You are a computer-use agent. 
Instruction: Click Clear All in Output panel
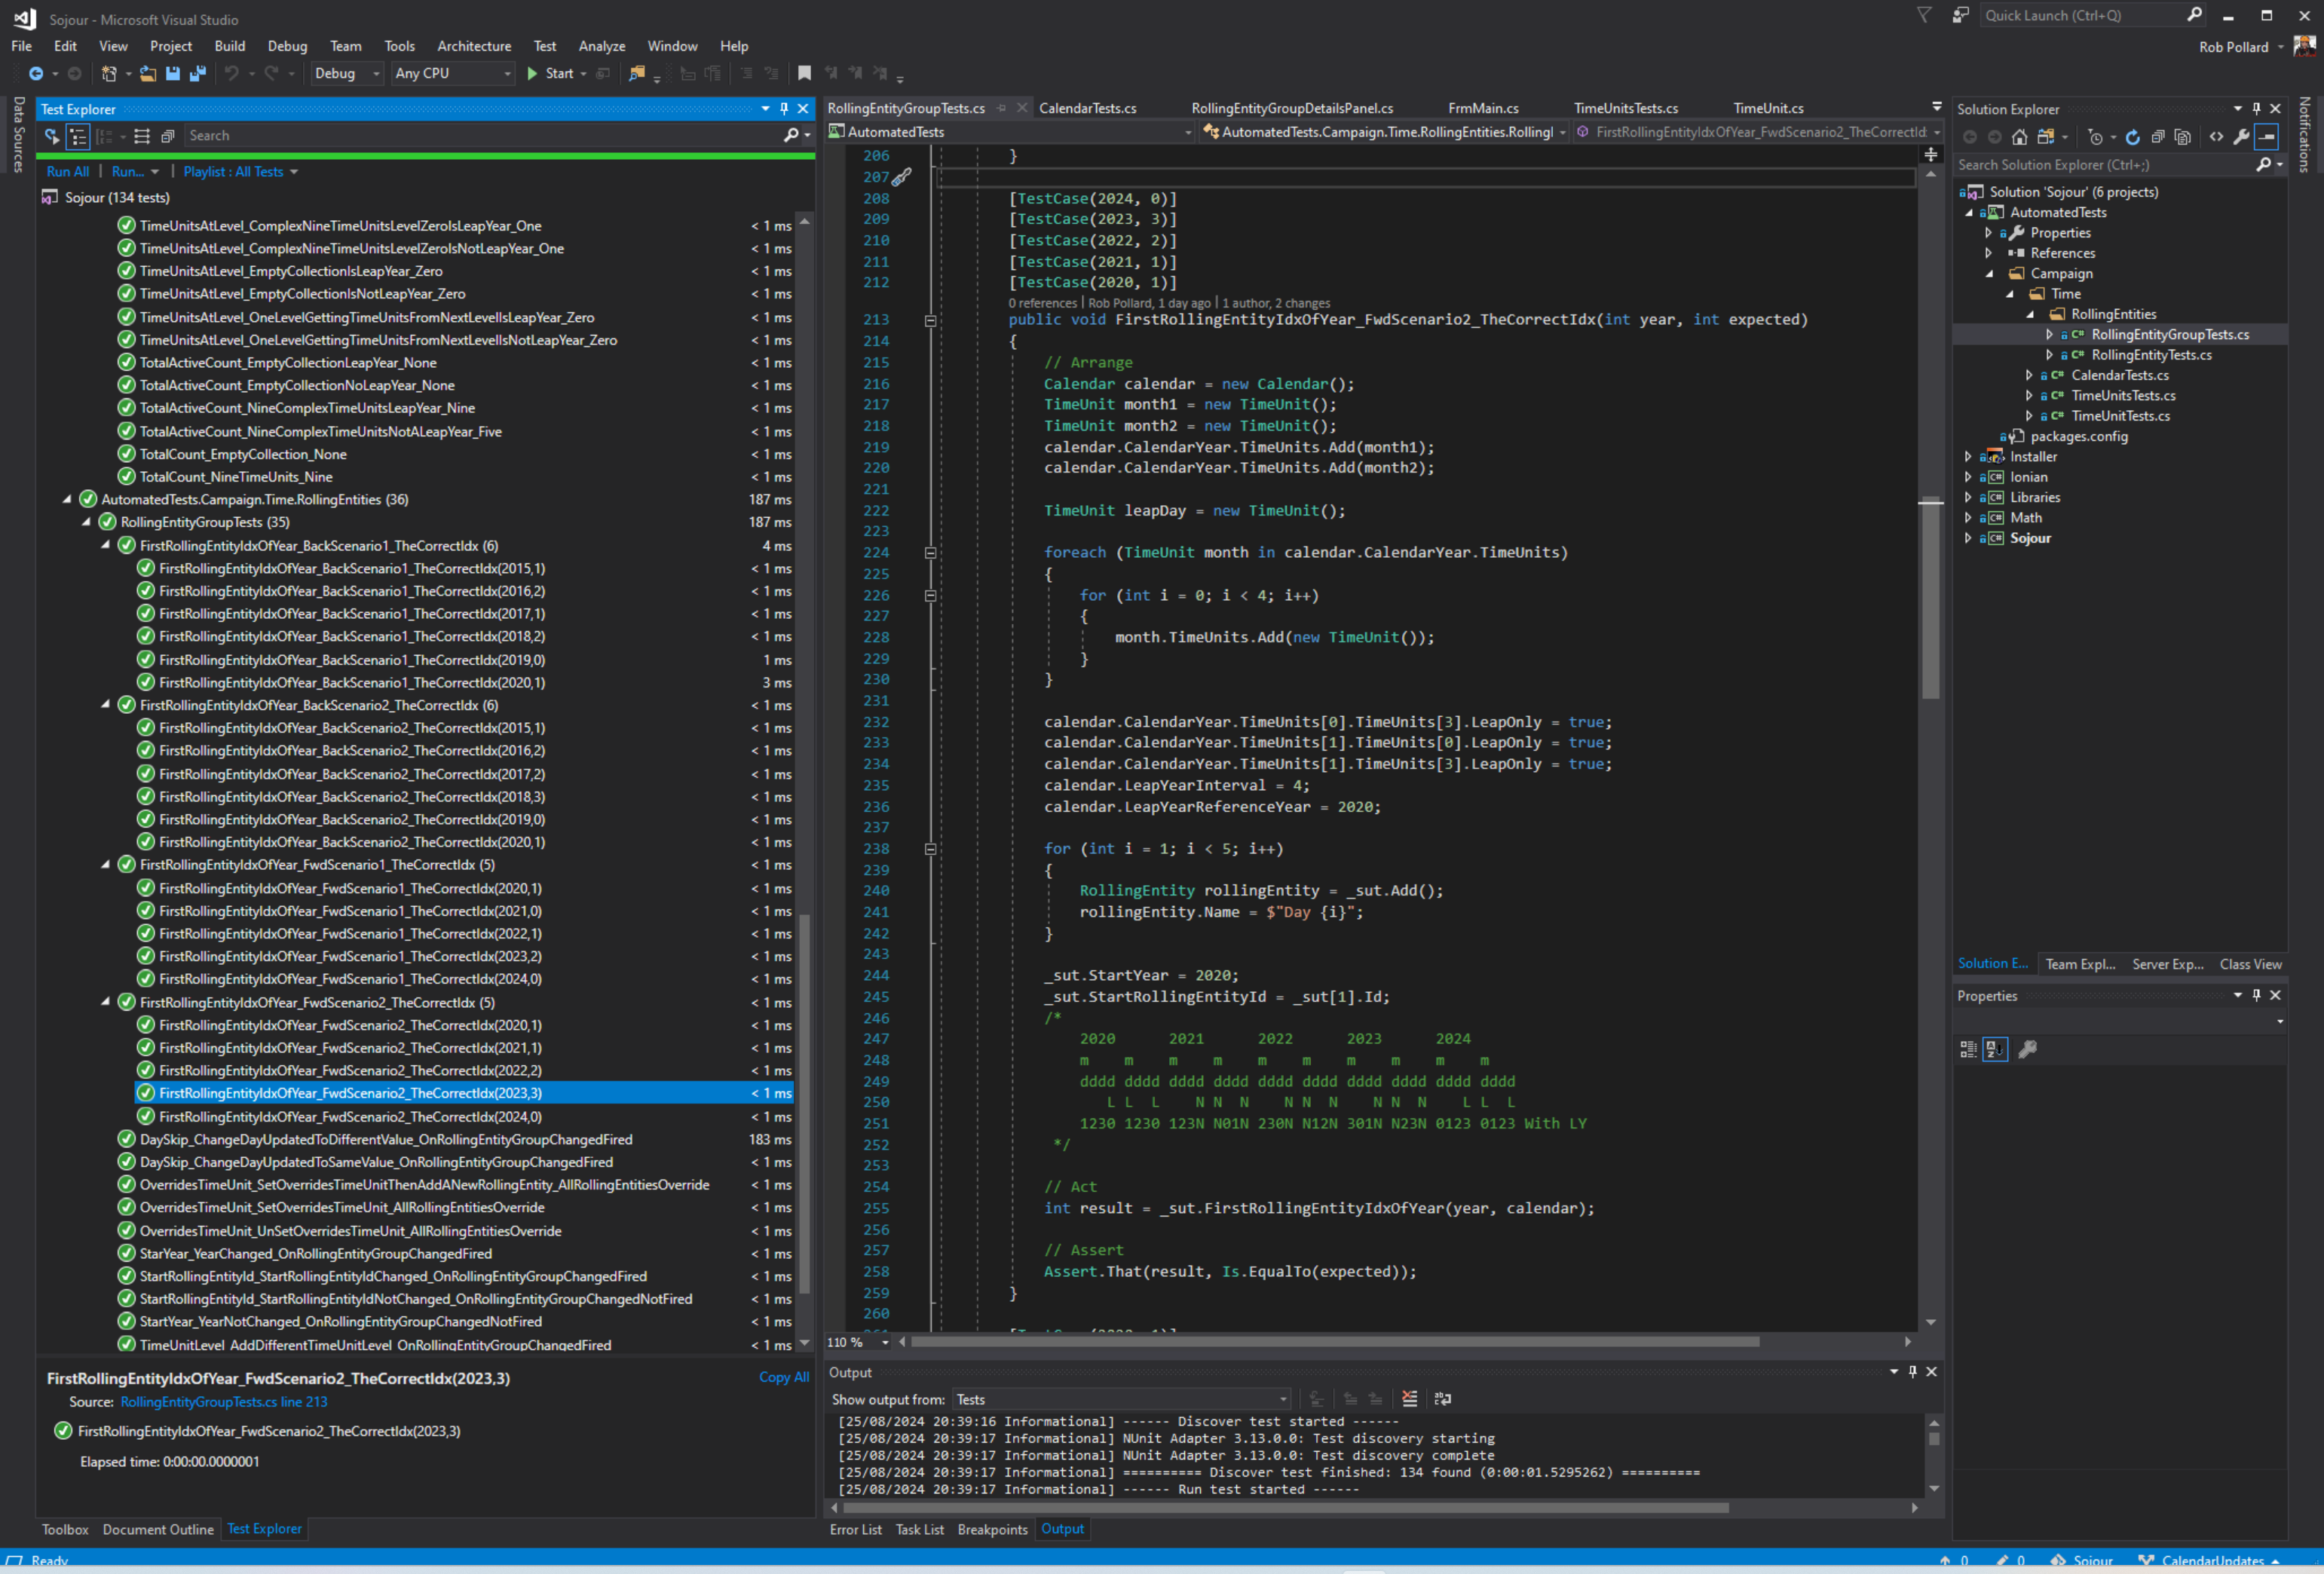coord(1409,1399)
